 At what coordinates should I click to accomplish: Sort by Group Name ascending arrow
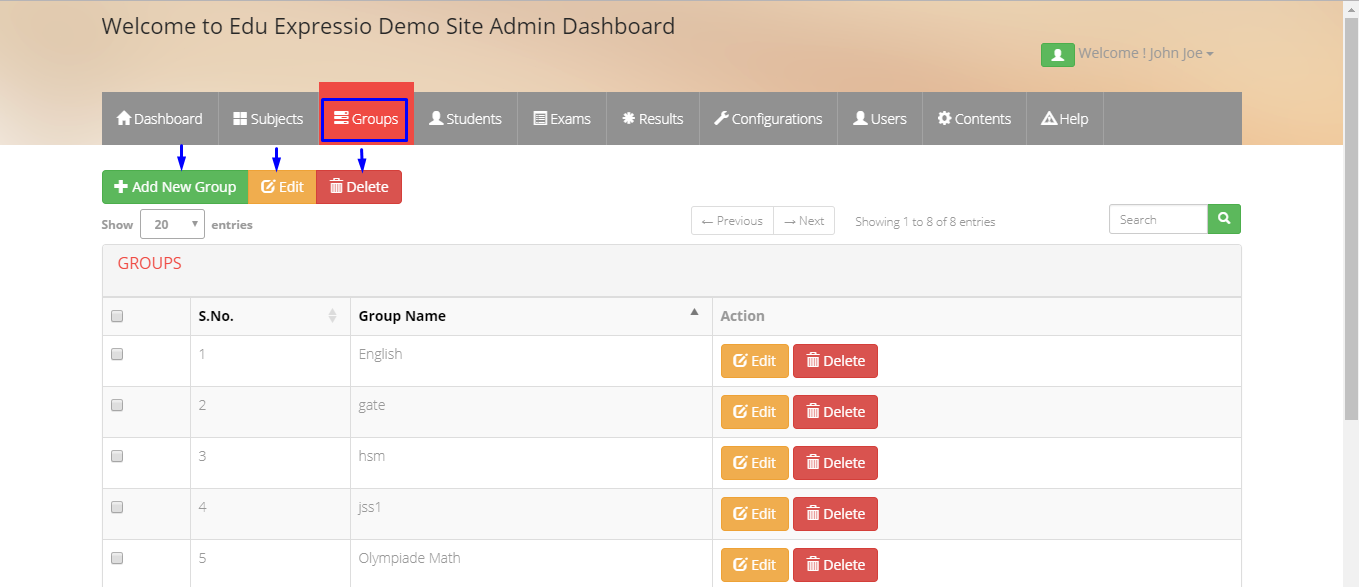pos(694,312)
